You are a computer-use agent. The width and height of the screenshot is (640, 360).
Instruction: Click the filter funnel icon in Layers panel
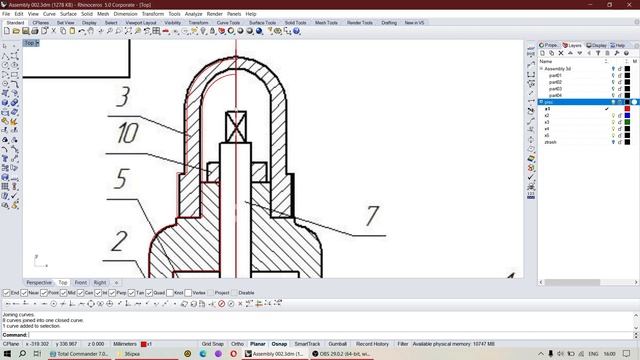click(598, 53)
